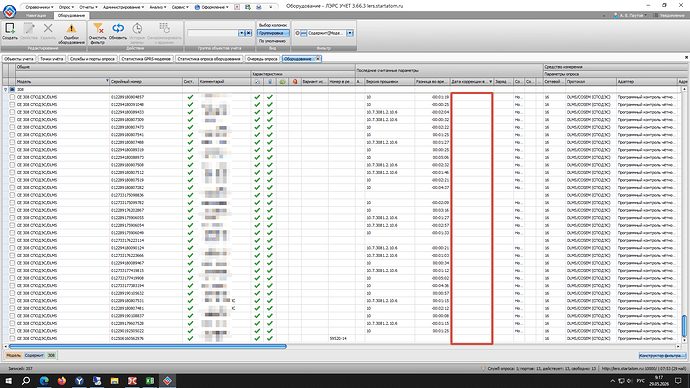This screenshot has width=690, height=388.
Task: Click into the object group input field
Action: pyautogui.click(x=213, y=33)
